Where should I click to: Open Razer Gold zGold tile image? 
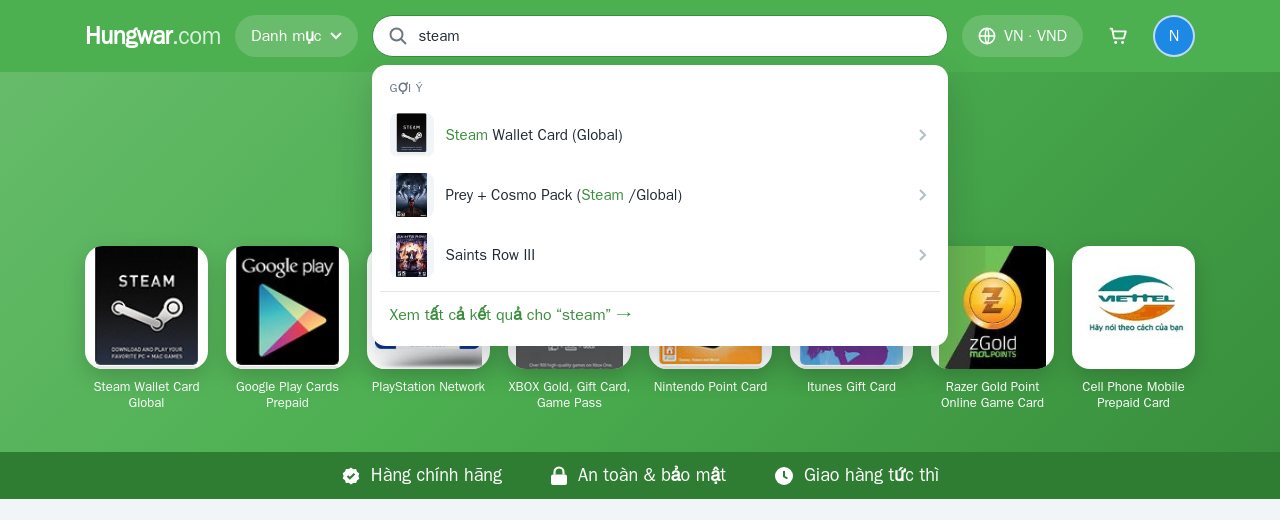[x=992, y=307]
